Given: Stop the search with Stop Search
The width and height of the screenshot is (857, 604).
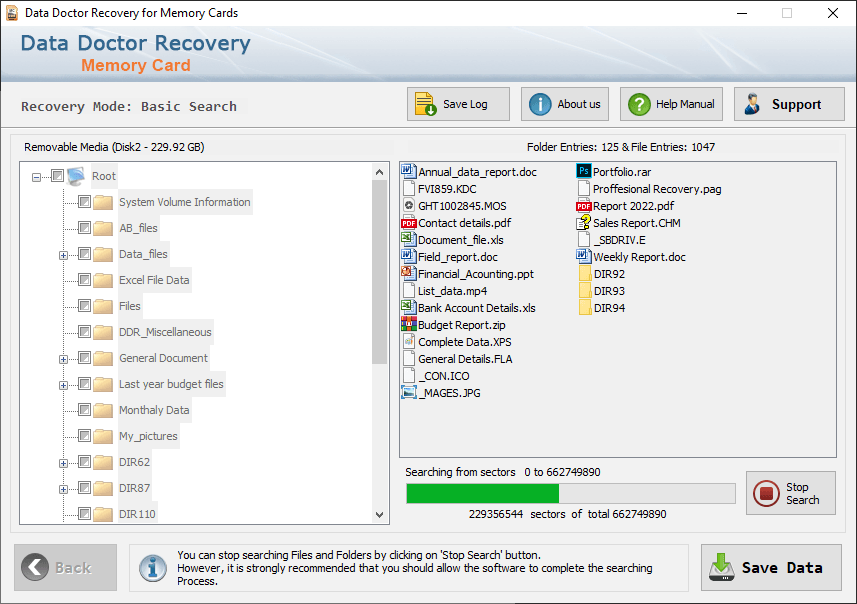Looking at the screenshot, I should 791,493.
